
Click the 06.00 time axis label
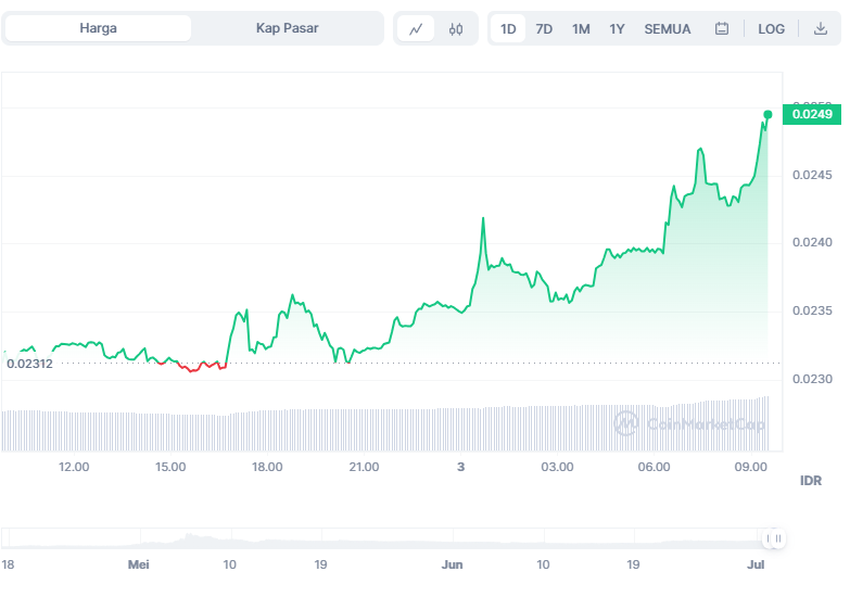click(653, 467)
